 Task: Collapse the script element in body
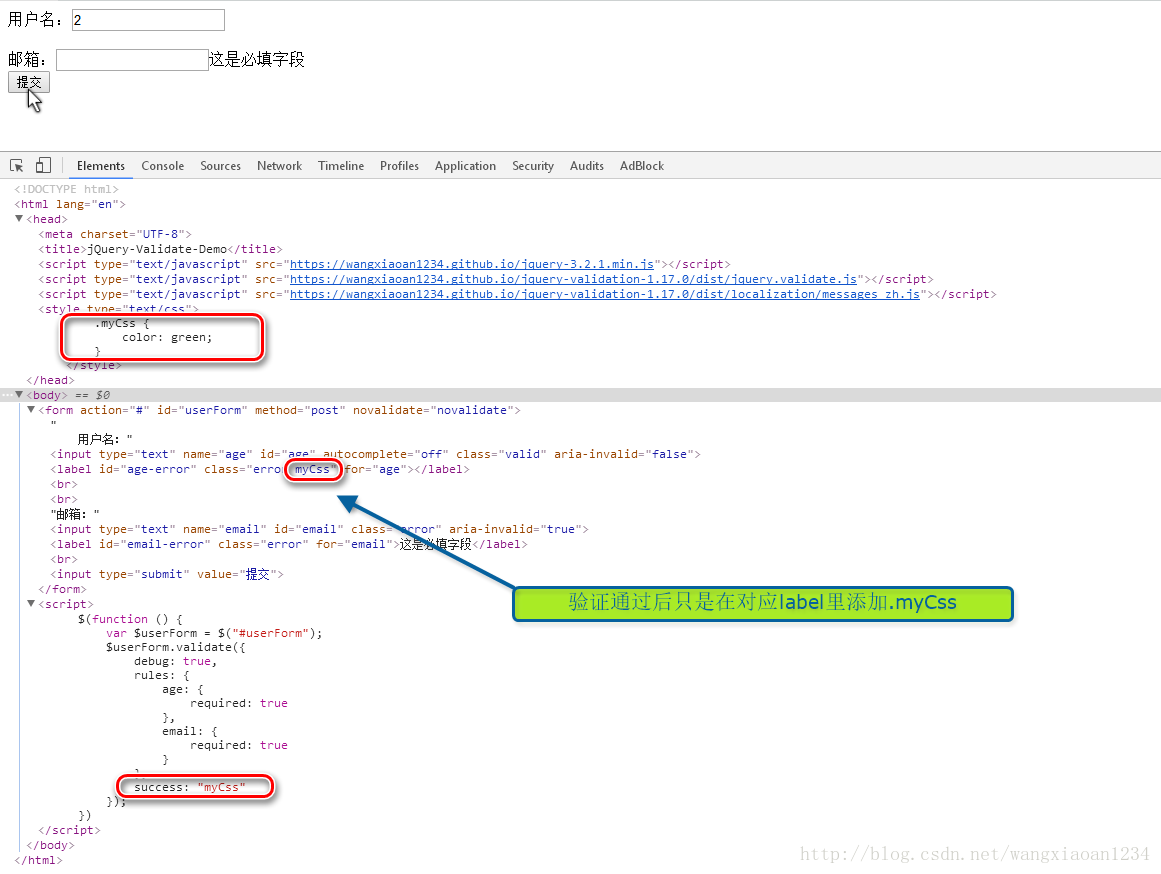[31, 604]
